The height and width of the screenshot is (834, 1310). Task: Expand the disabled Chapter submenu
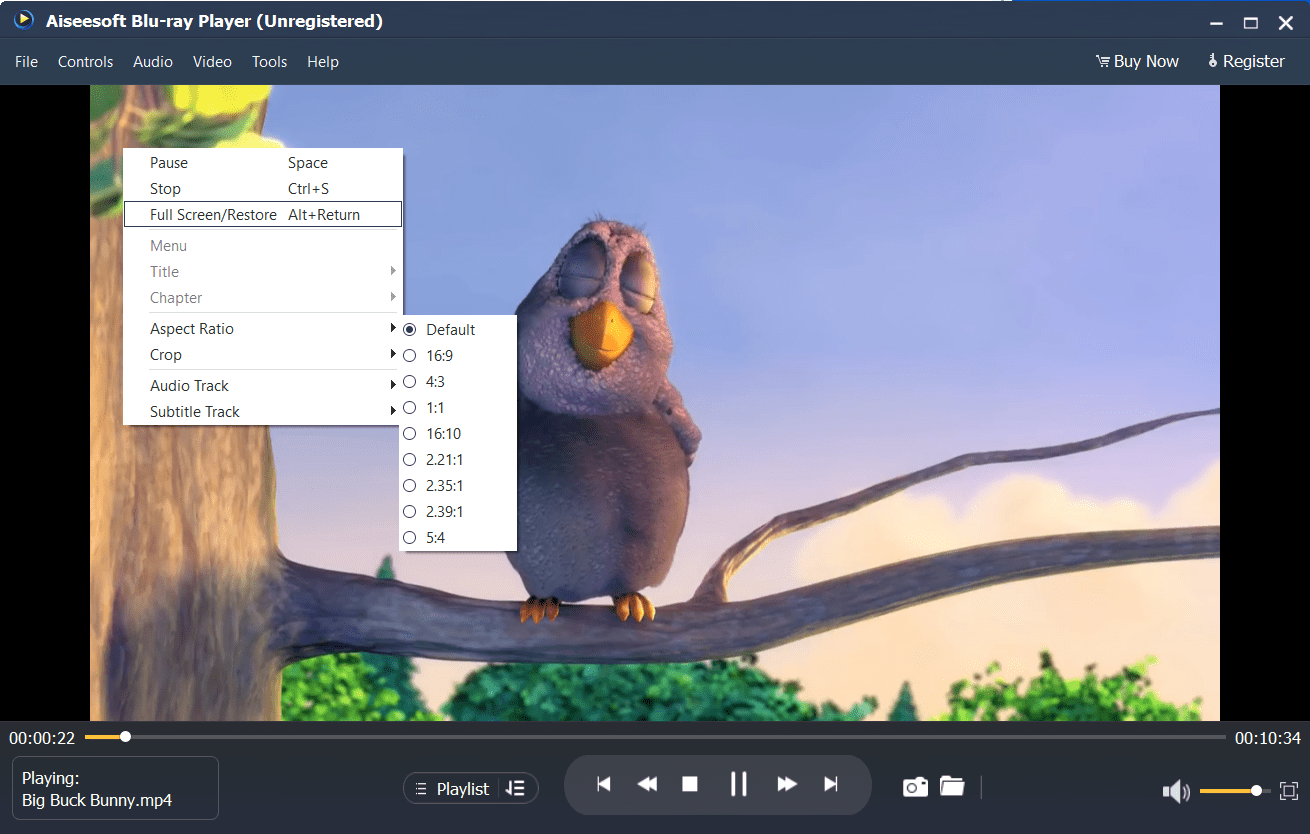pyautogui.click(x=262, y=297)
